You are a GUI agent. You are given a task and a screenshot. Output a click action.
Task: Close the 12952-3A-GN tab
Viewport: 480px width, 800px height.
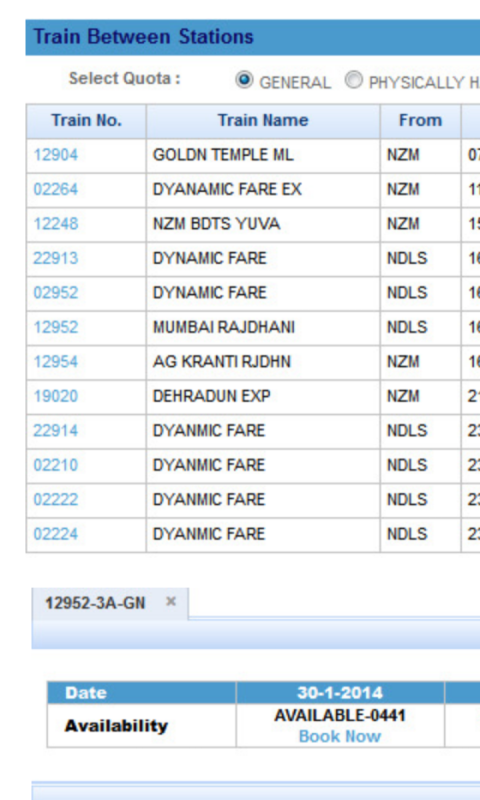(171, 602)
